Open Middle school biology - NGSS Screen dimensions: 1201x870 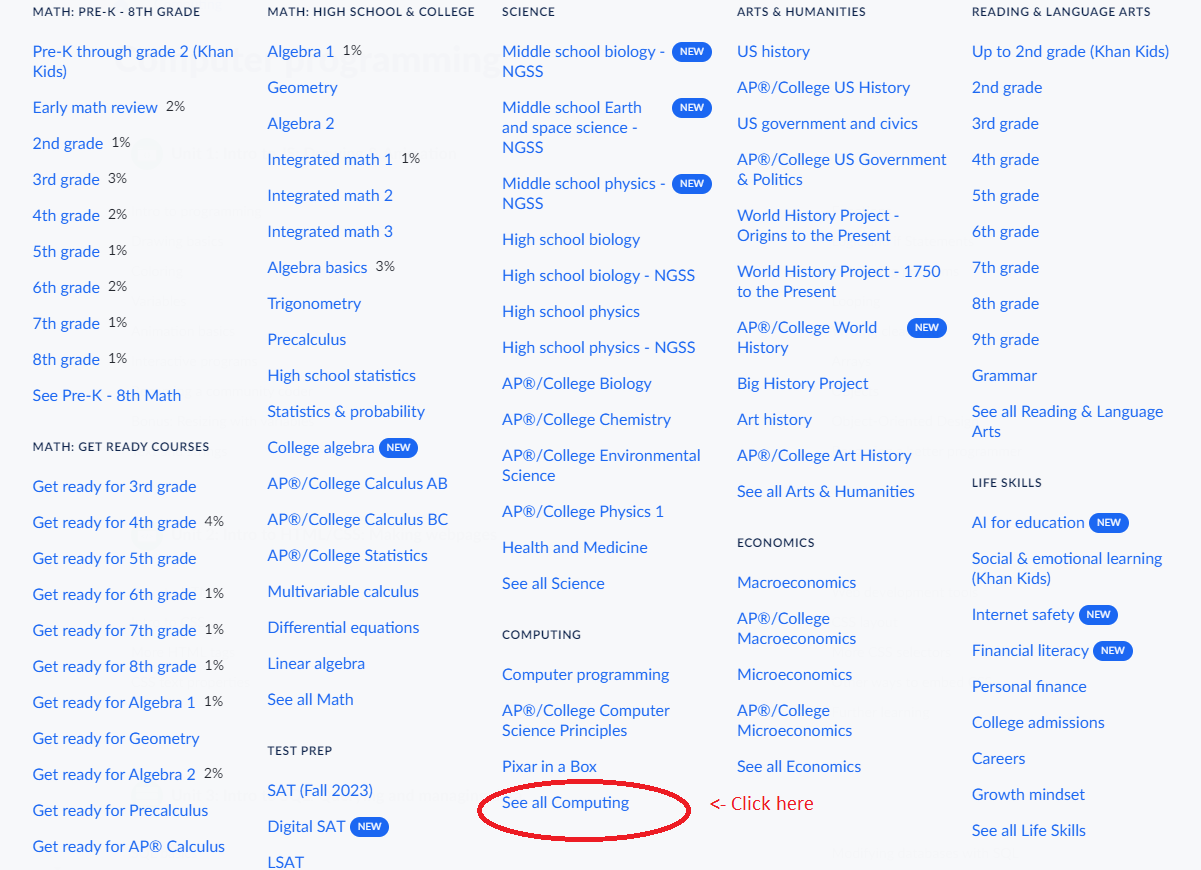582,62
